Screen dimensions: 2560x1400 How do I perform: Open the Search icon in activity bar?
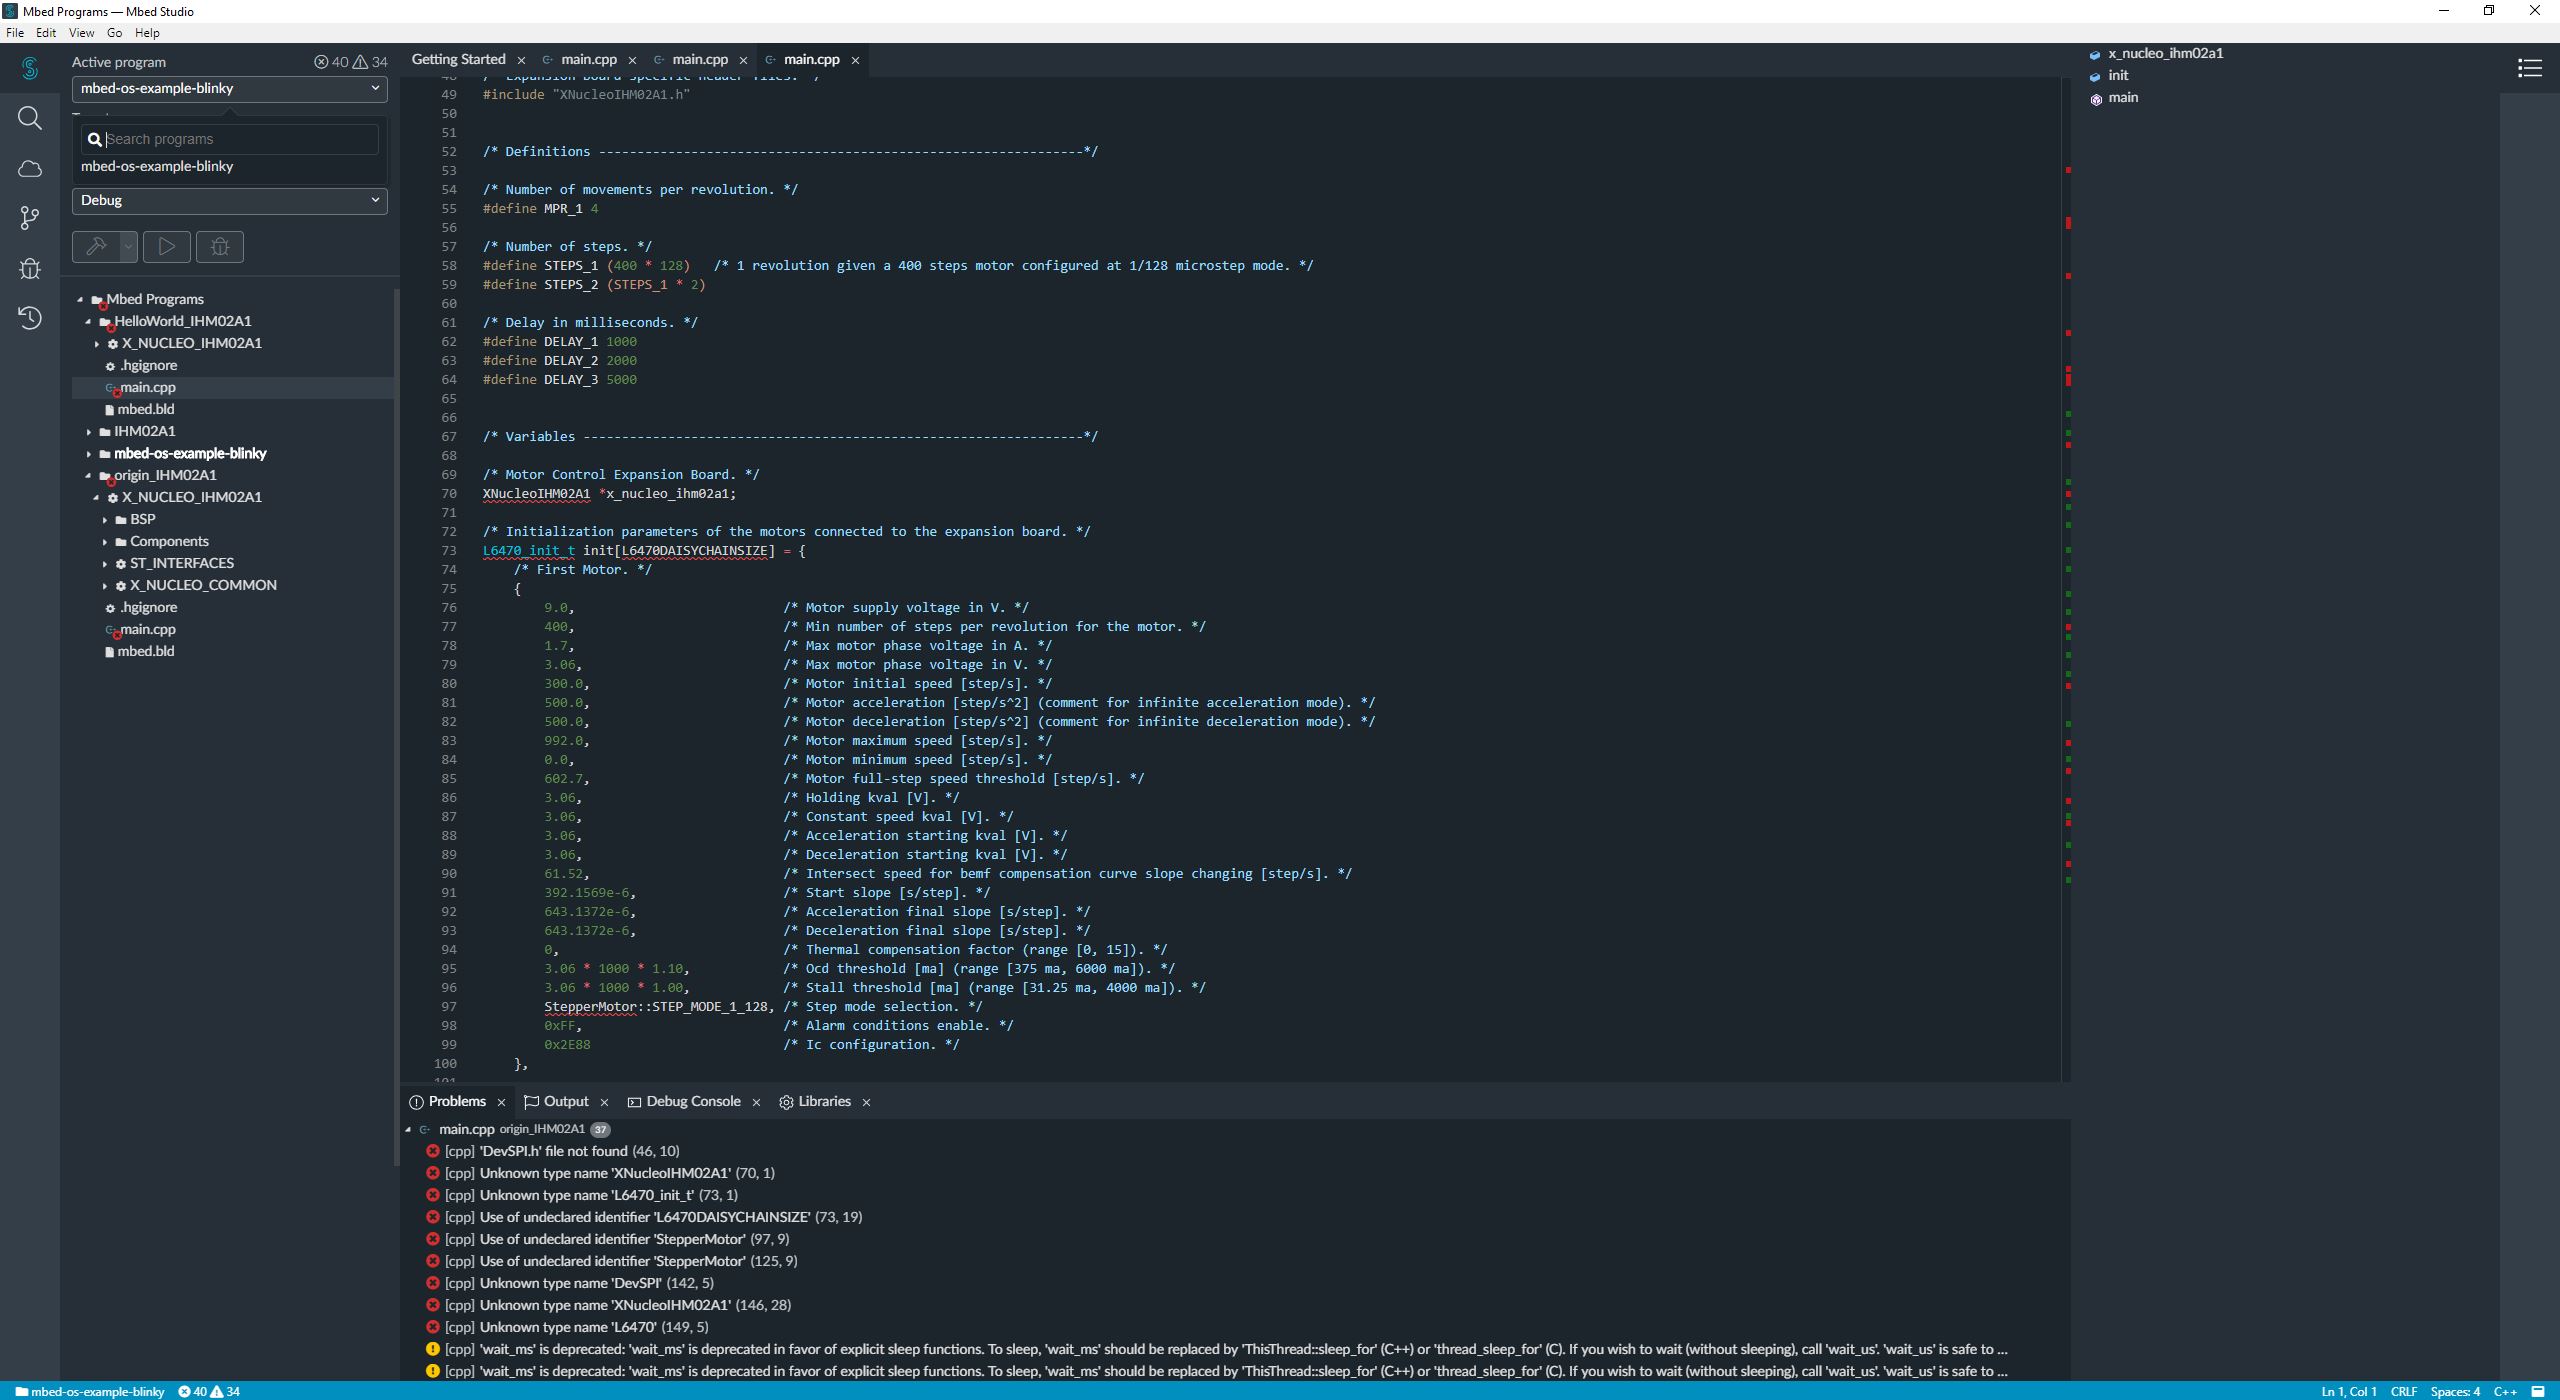[x=30, y=118]
